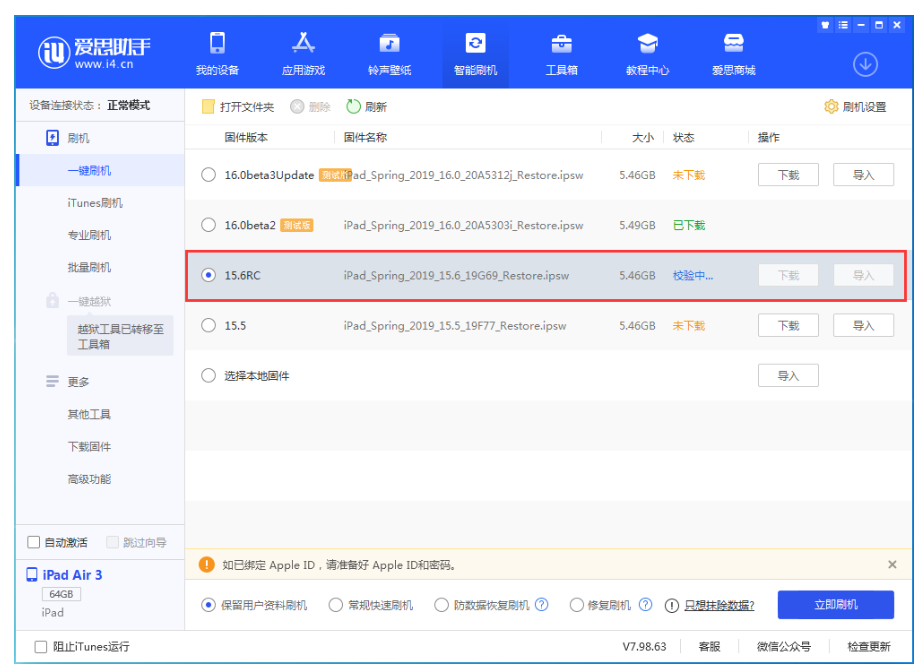Collapse the 刷机 sidebar section
This screenshot has width=919, height=670.
(53, 138)
